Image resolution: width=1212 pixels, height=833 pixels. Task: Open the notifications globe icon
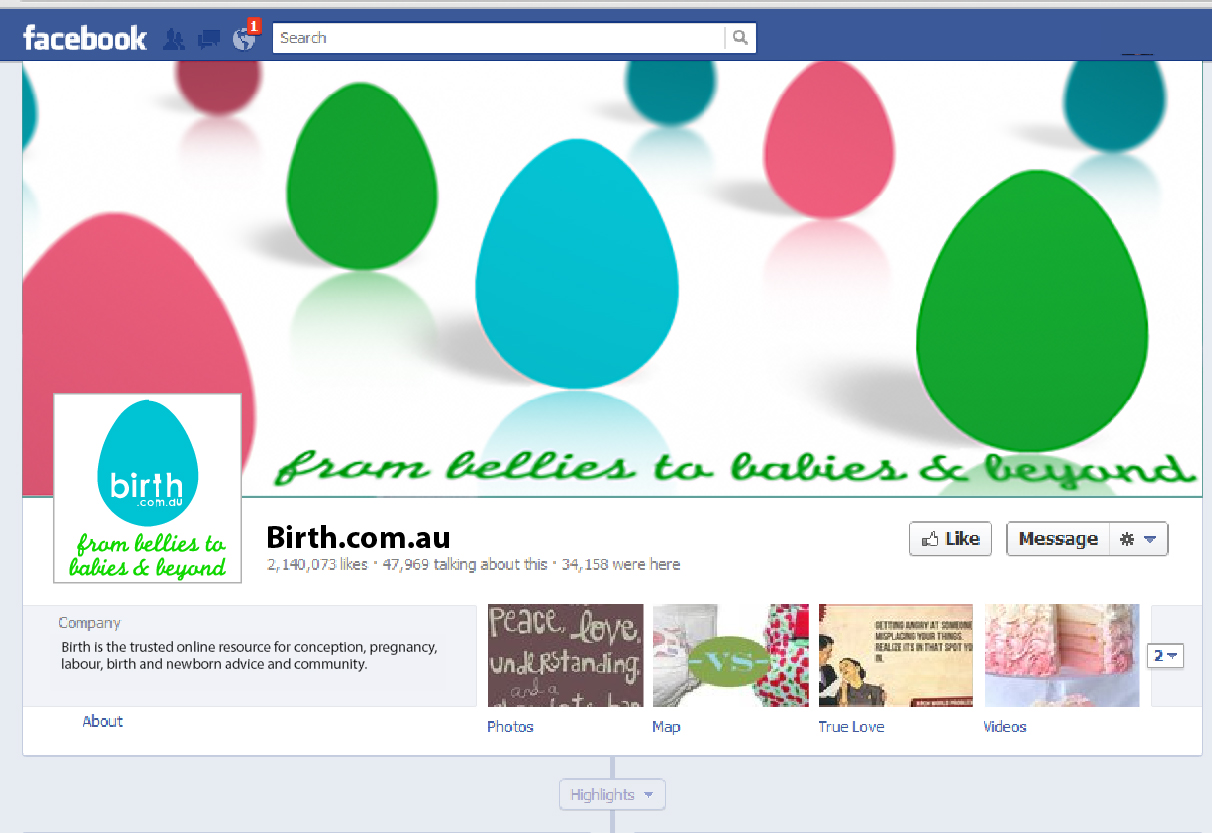click(x=243, y=39)
